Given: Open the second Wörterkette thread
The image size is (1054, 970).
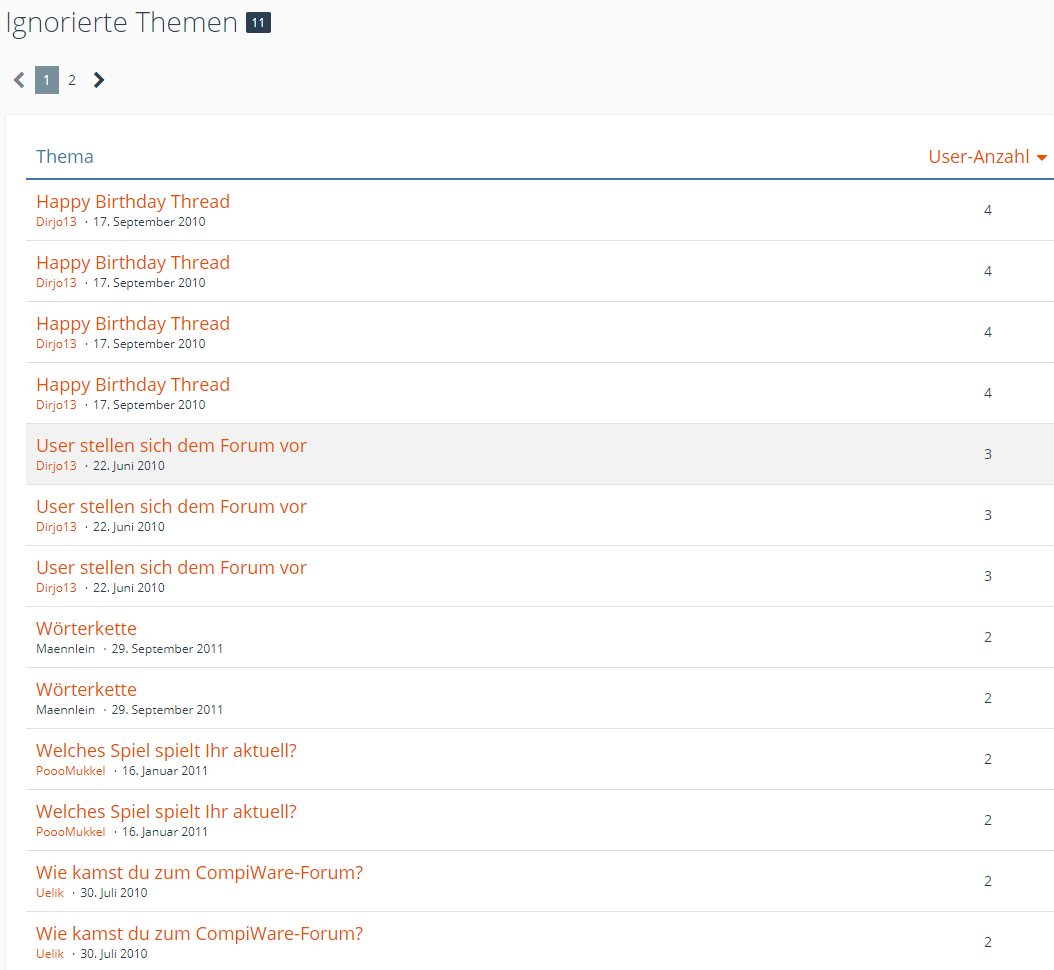Looking at the screenshot, I should pyautogui.click(x=86, y=690).
